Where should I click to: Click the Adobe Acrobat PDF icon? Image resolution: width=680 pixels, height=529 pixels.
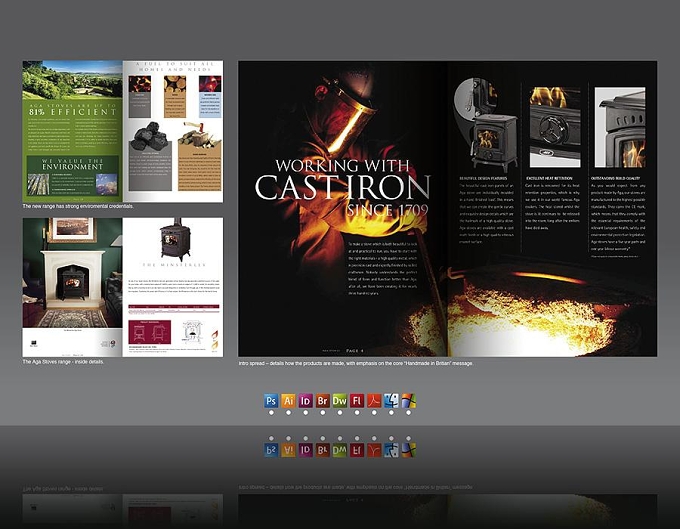(x=374, y=401)
